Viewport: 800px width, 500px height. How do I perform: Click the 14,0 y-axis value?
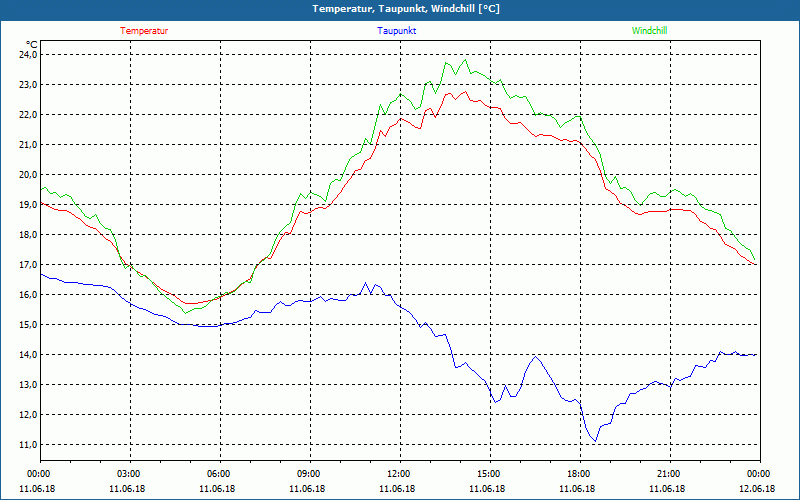coord(29,355)
